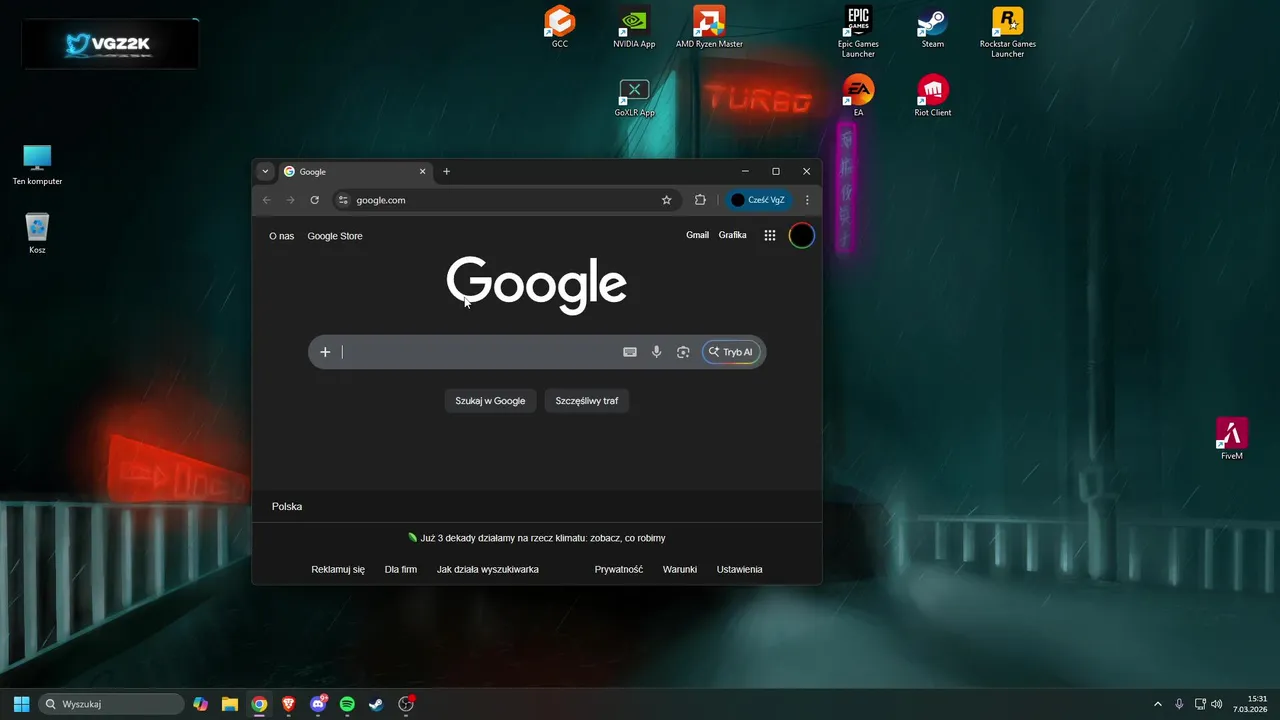Open the clock and date 15:31 in the tray
1280x720 pixels.
click(x=1251, y=704)
